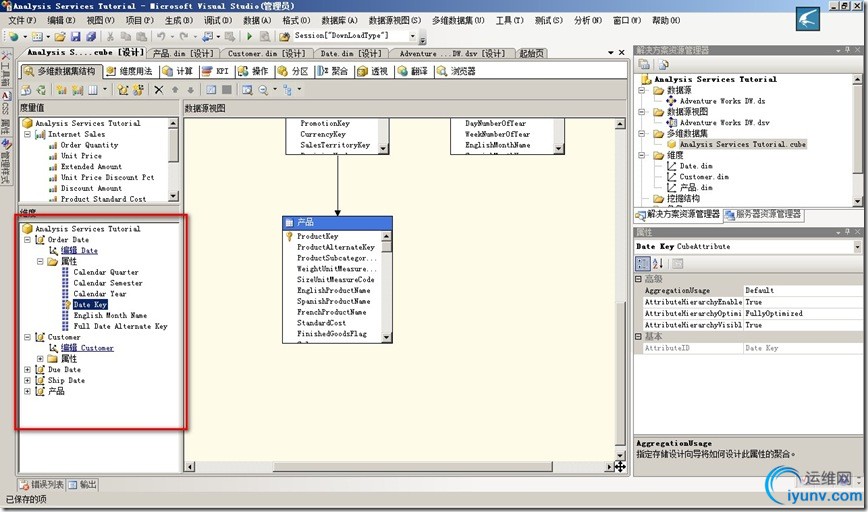868x512 pixels.
Task: Click scroll-down arrow of 产品 table
Action: tap(387, 337)
